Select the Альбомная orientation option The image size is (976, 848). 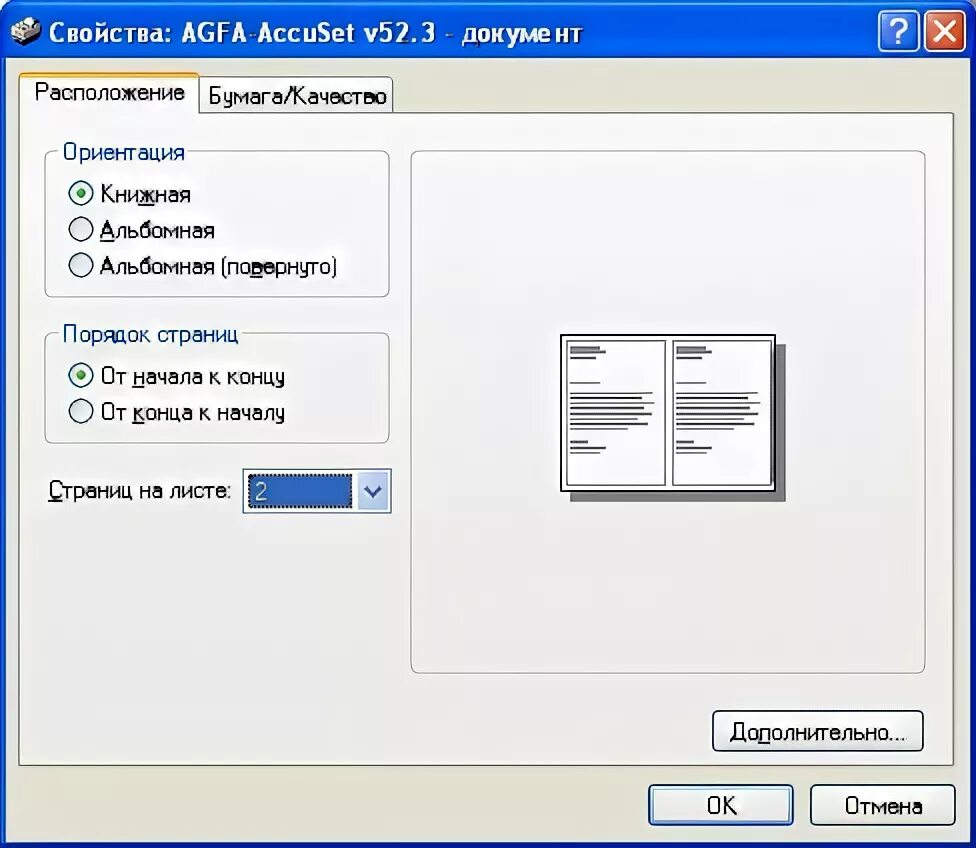pos(80,230)
